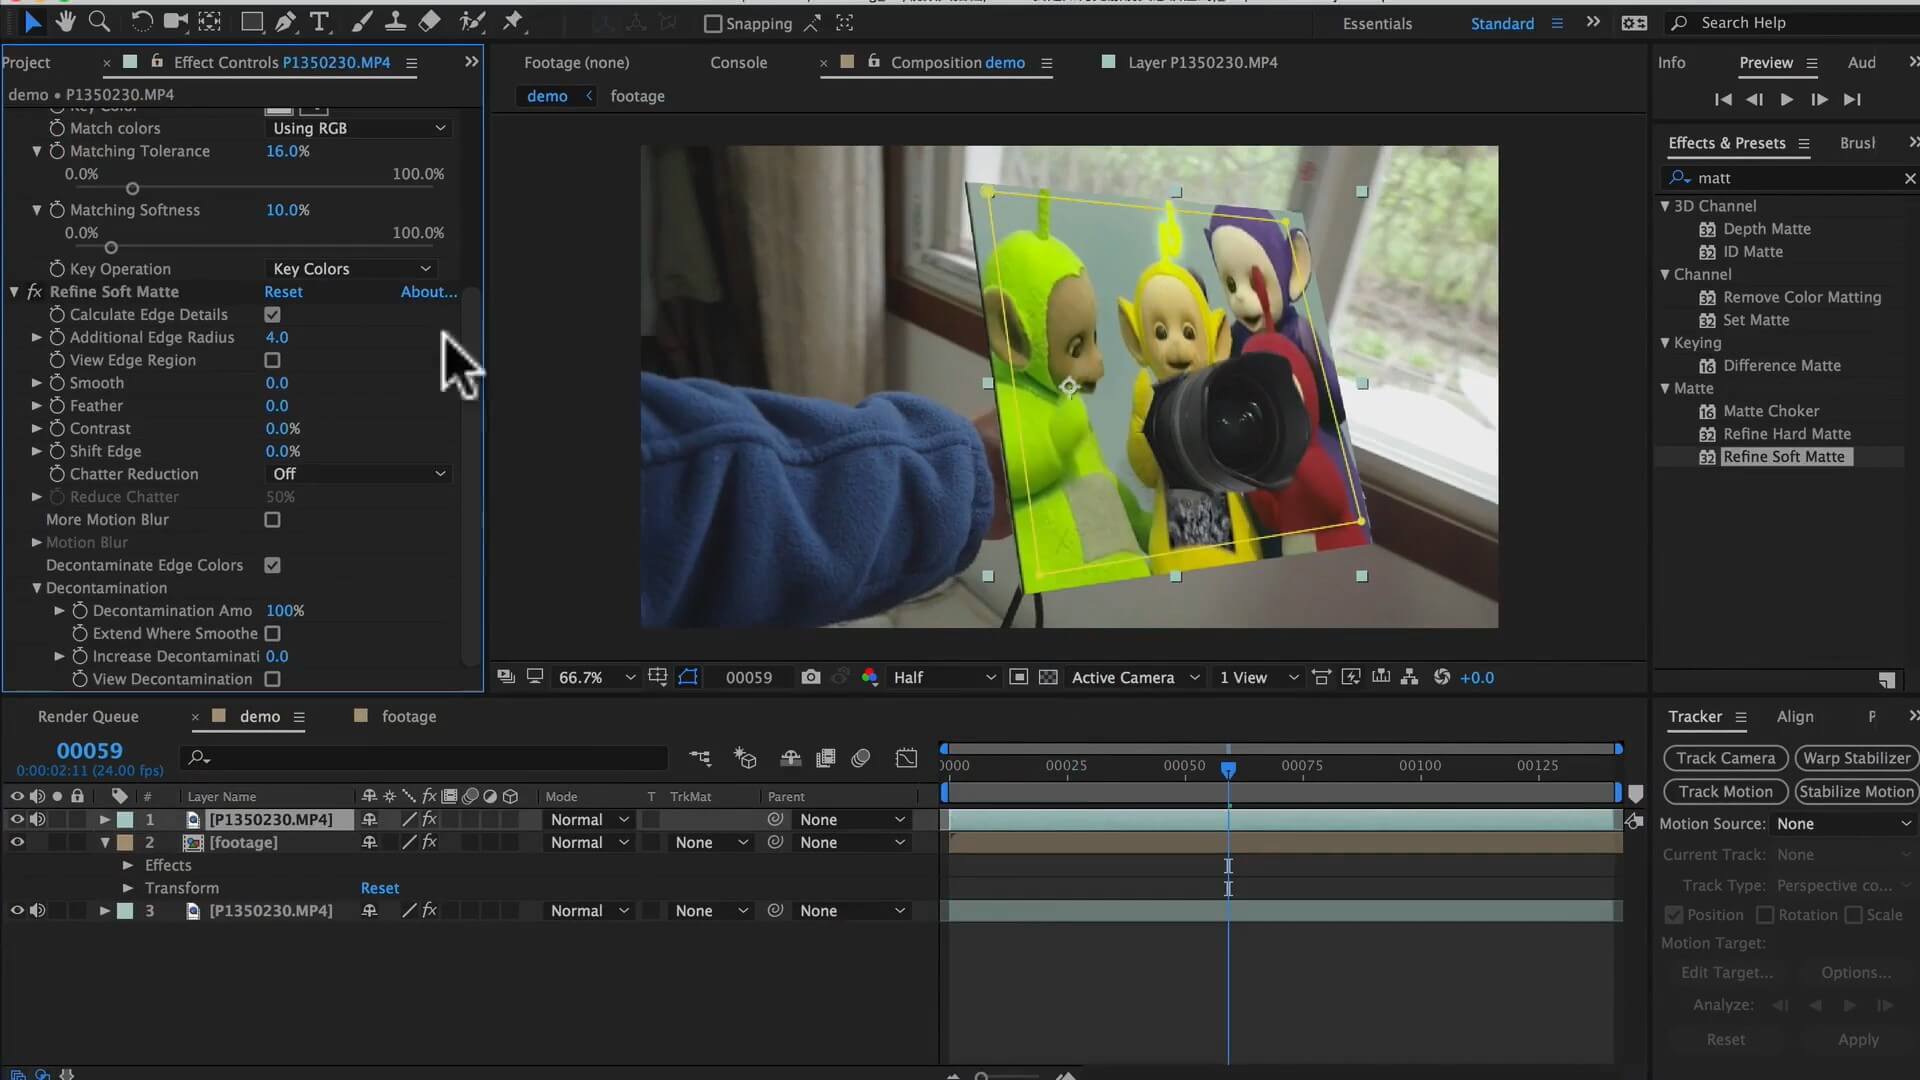Viewport: 1920px width, 1080px height.
Task: Show channel and color management icon
Action: (870, 677)
